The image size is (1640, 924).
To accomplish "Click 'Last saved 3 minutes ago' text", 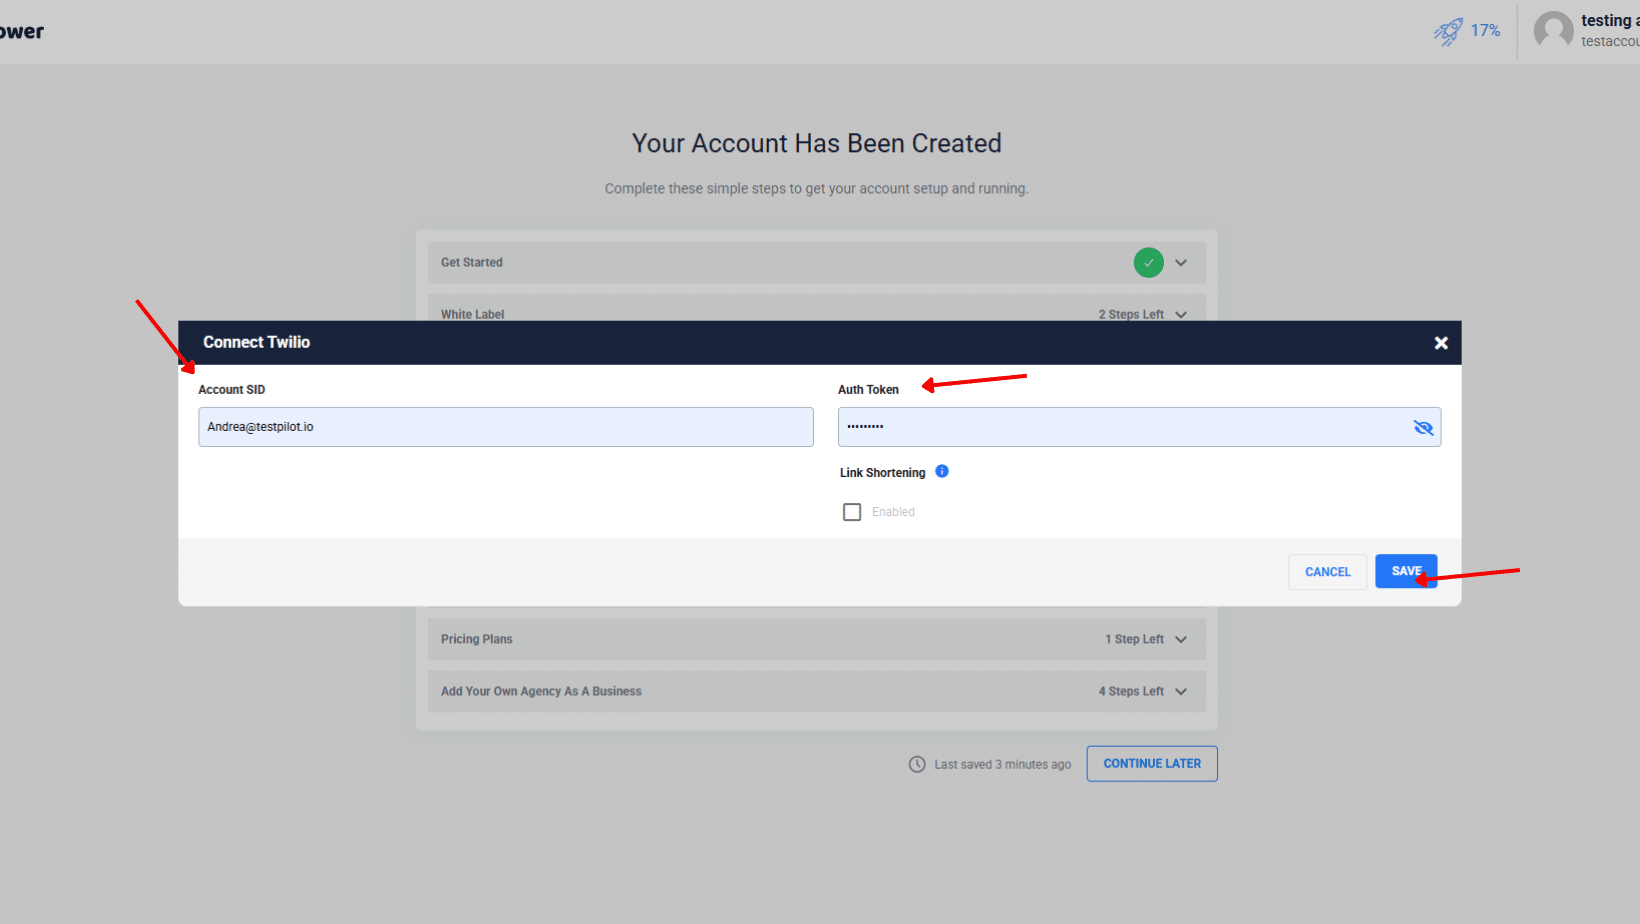I will pyautogui.click(x=1003, y=765).
